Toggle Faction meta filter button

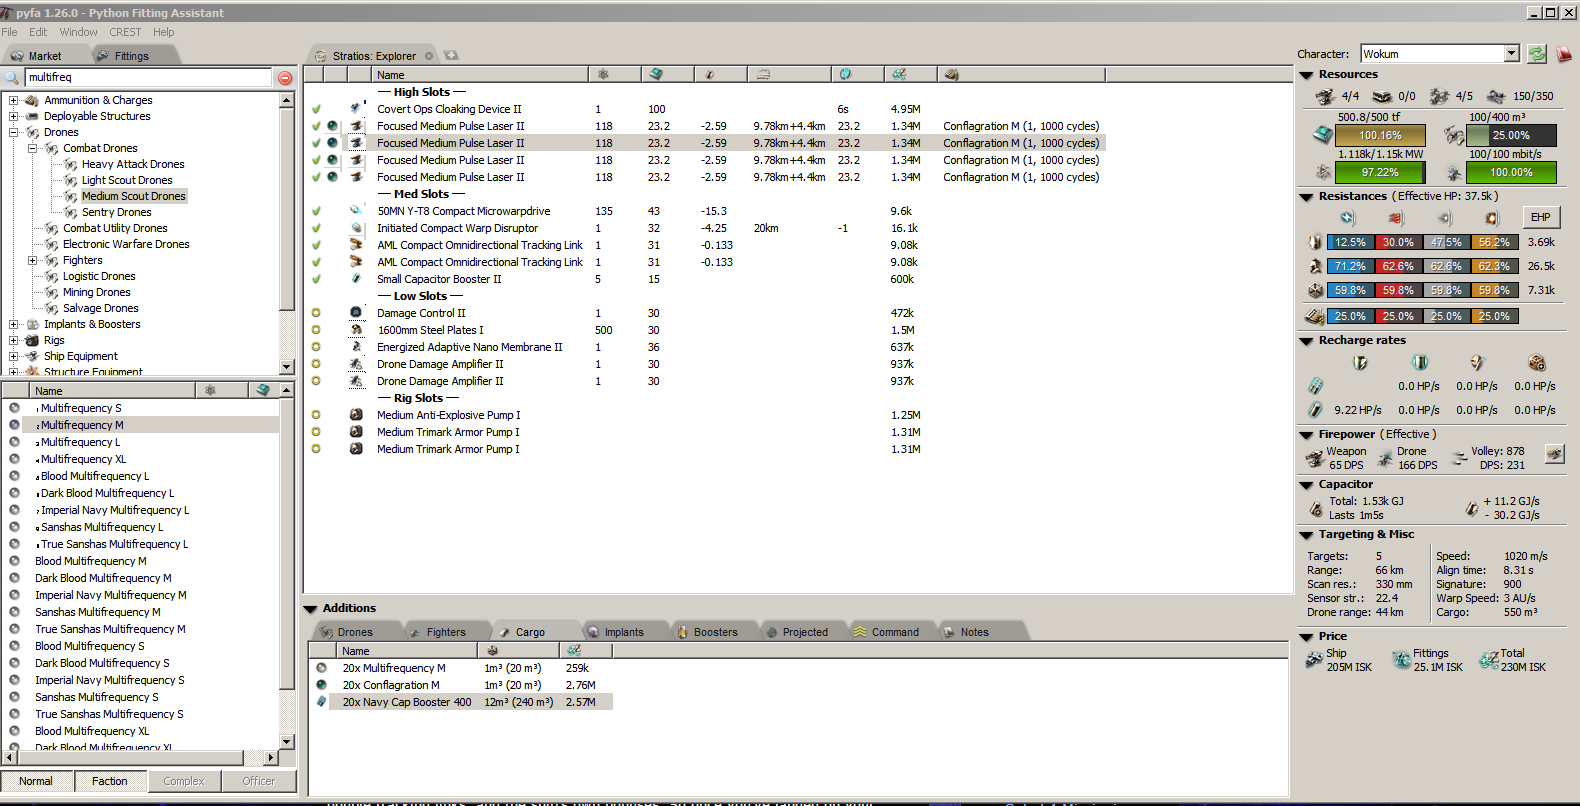[110, 781]
